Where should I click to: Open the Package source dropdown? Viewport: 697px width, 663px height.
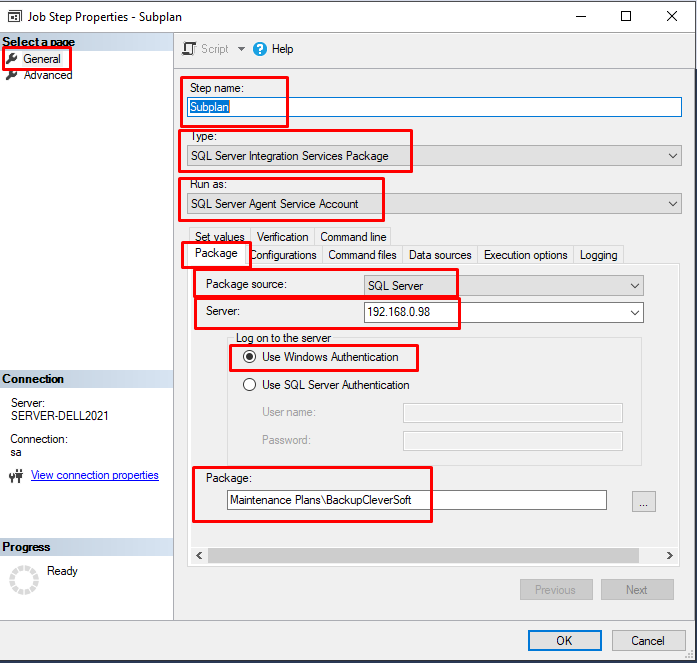pos(634,286)
